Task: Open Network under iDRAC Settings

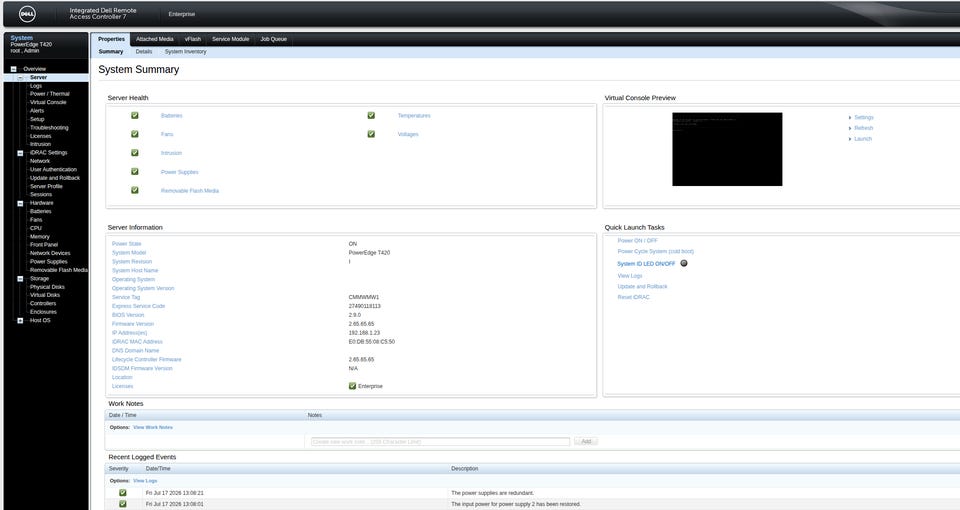Action: (x=40, y=161)
